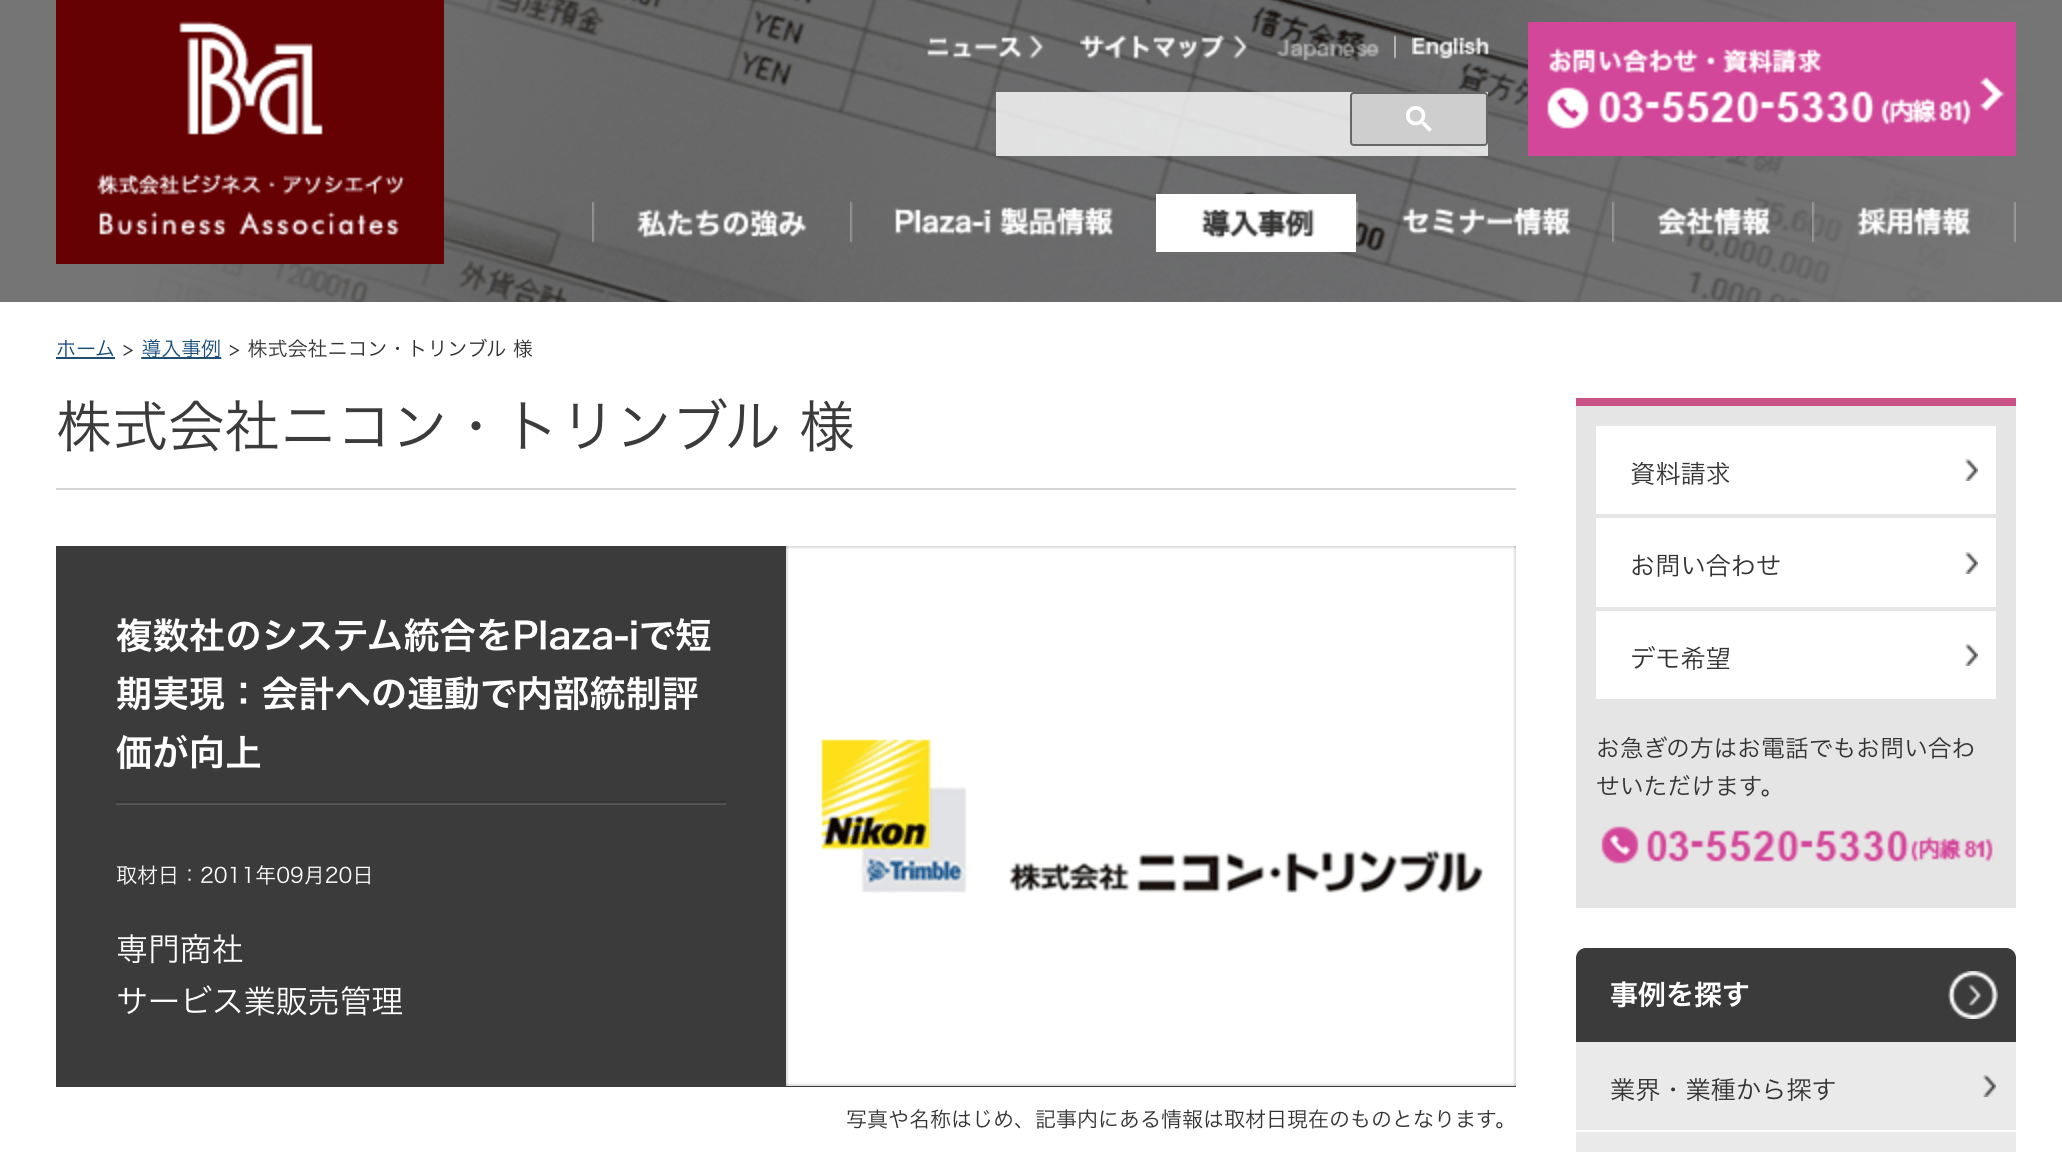Click the ホーム breadcrumb link
This screenshot has width=2062, height=1152.
click(x=85, y=348)
